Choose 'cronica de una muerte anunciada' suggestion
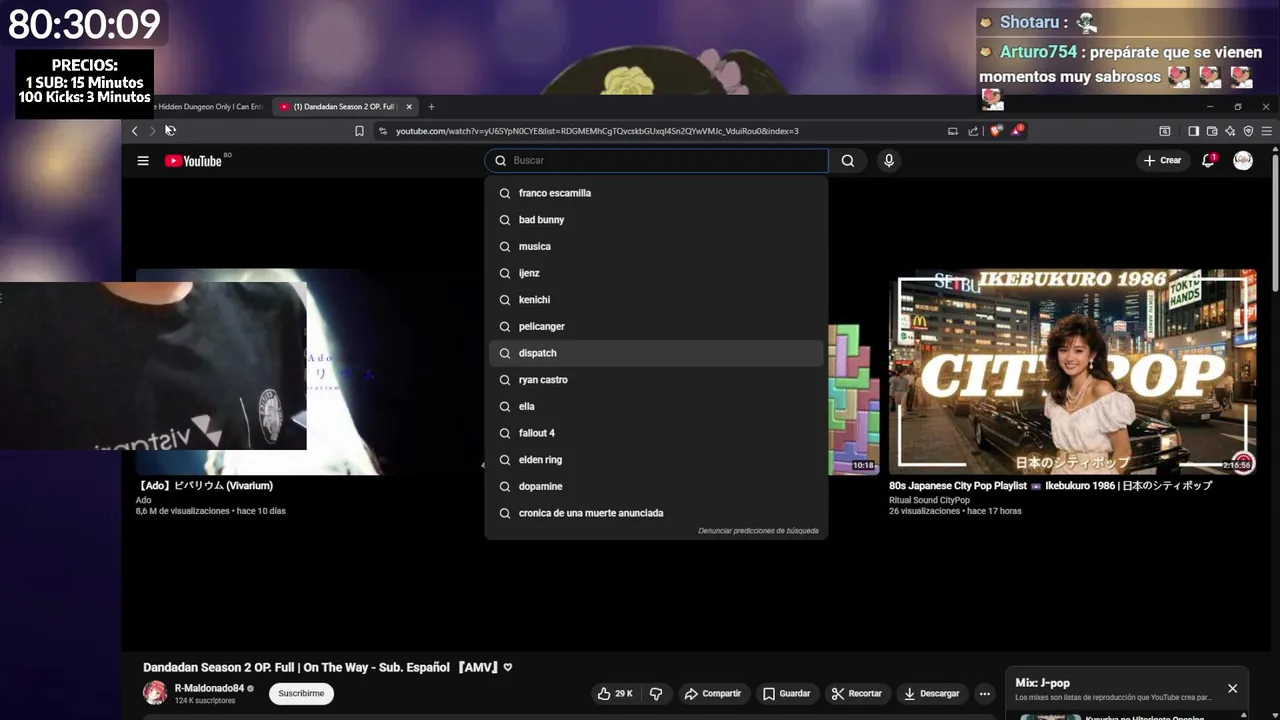1280x720 pixels. pyautogui.click(x=656, y=513)
